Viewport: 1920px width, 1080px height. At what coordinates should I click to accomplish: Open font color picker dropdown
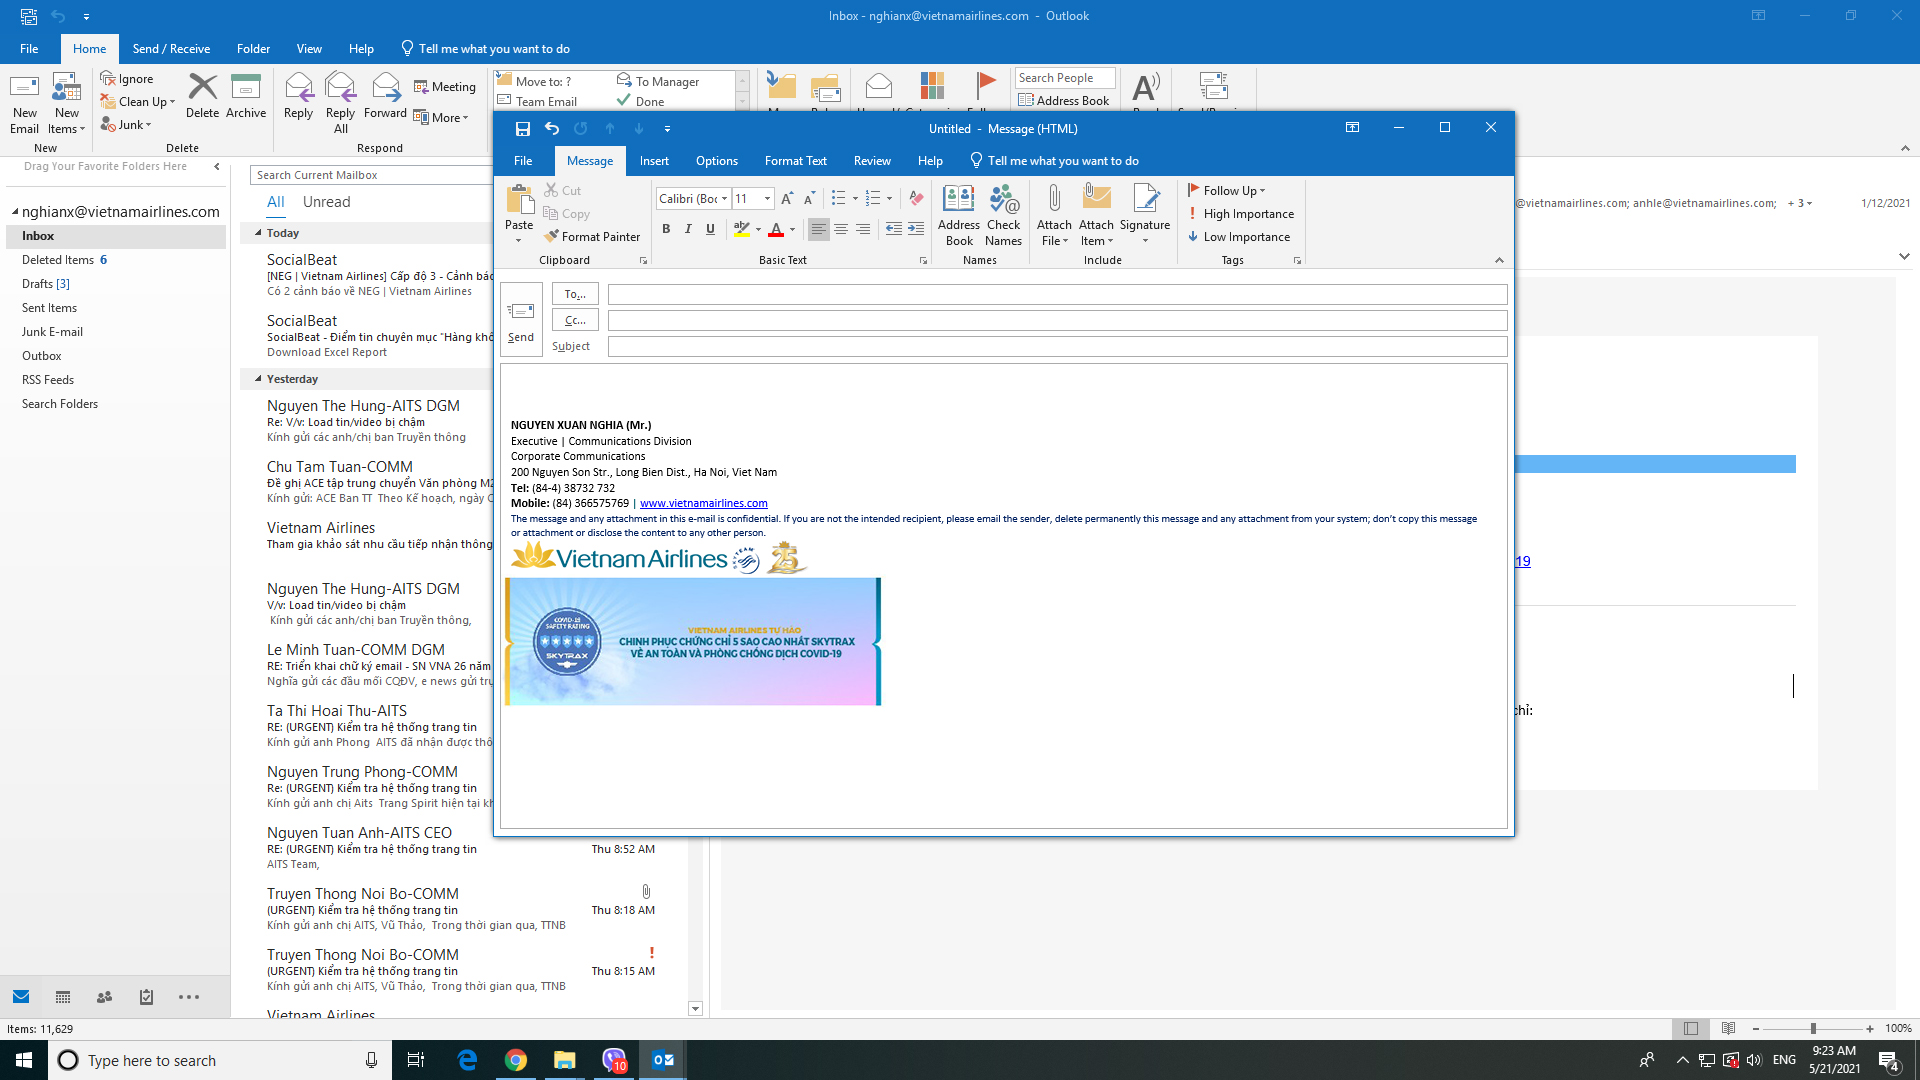coord(792,229)
